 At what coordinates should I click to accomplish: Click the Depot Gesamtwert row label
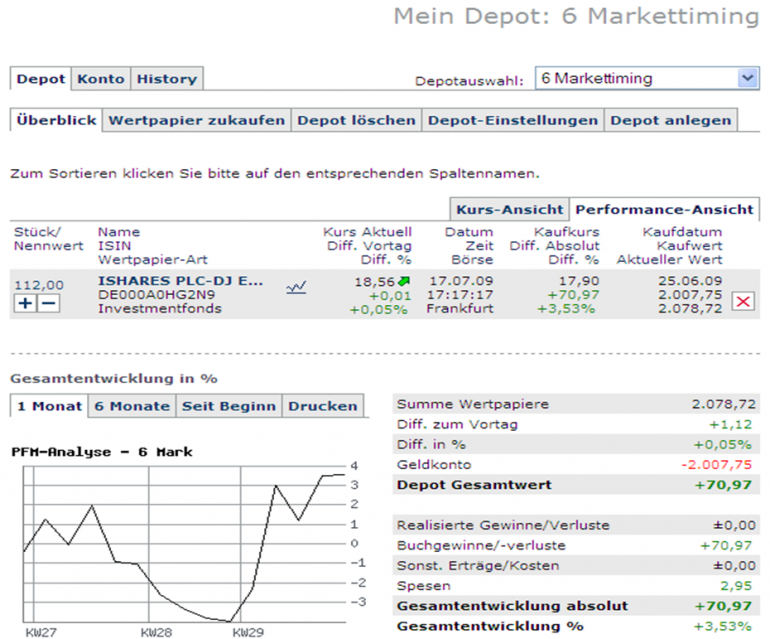coord(474,485)
